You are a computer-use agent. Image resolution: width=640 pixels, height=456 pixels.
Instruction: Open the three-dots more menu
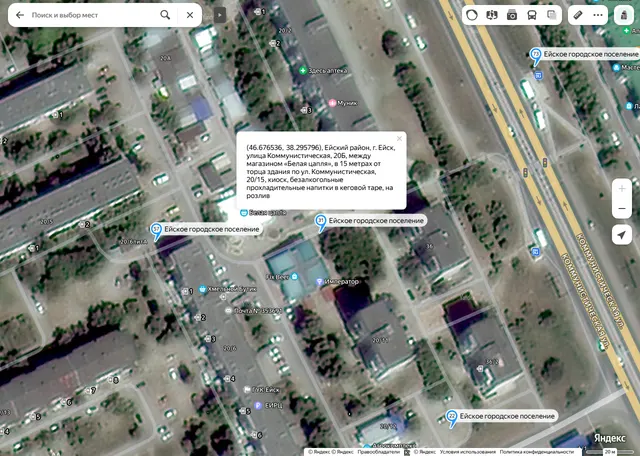[598, 15]
